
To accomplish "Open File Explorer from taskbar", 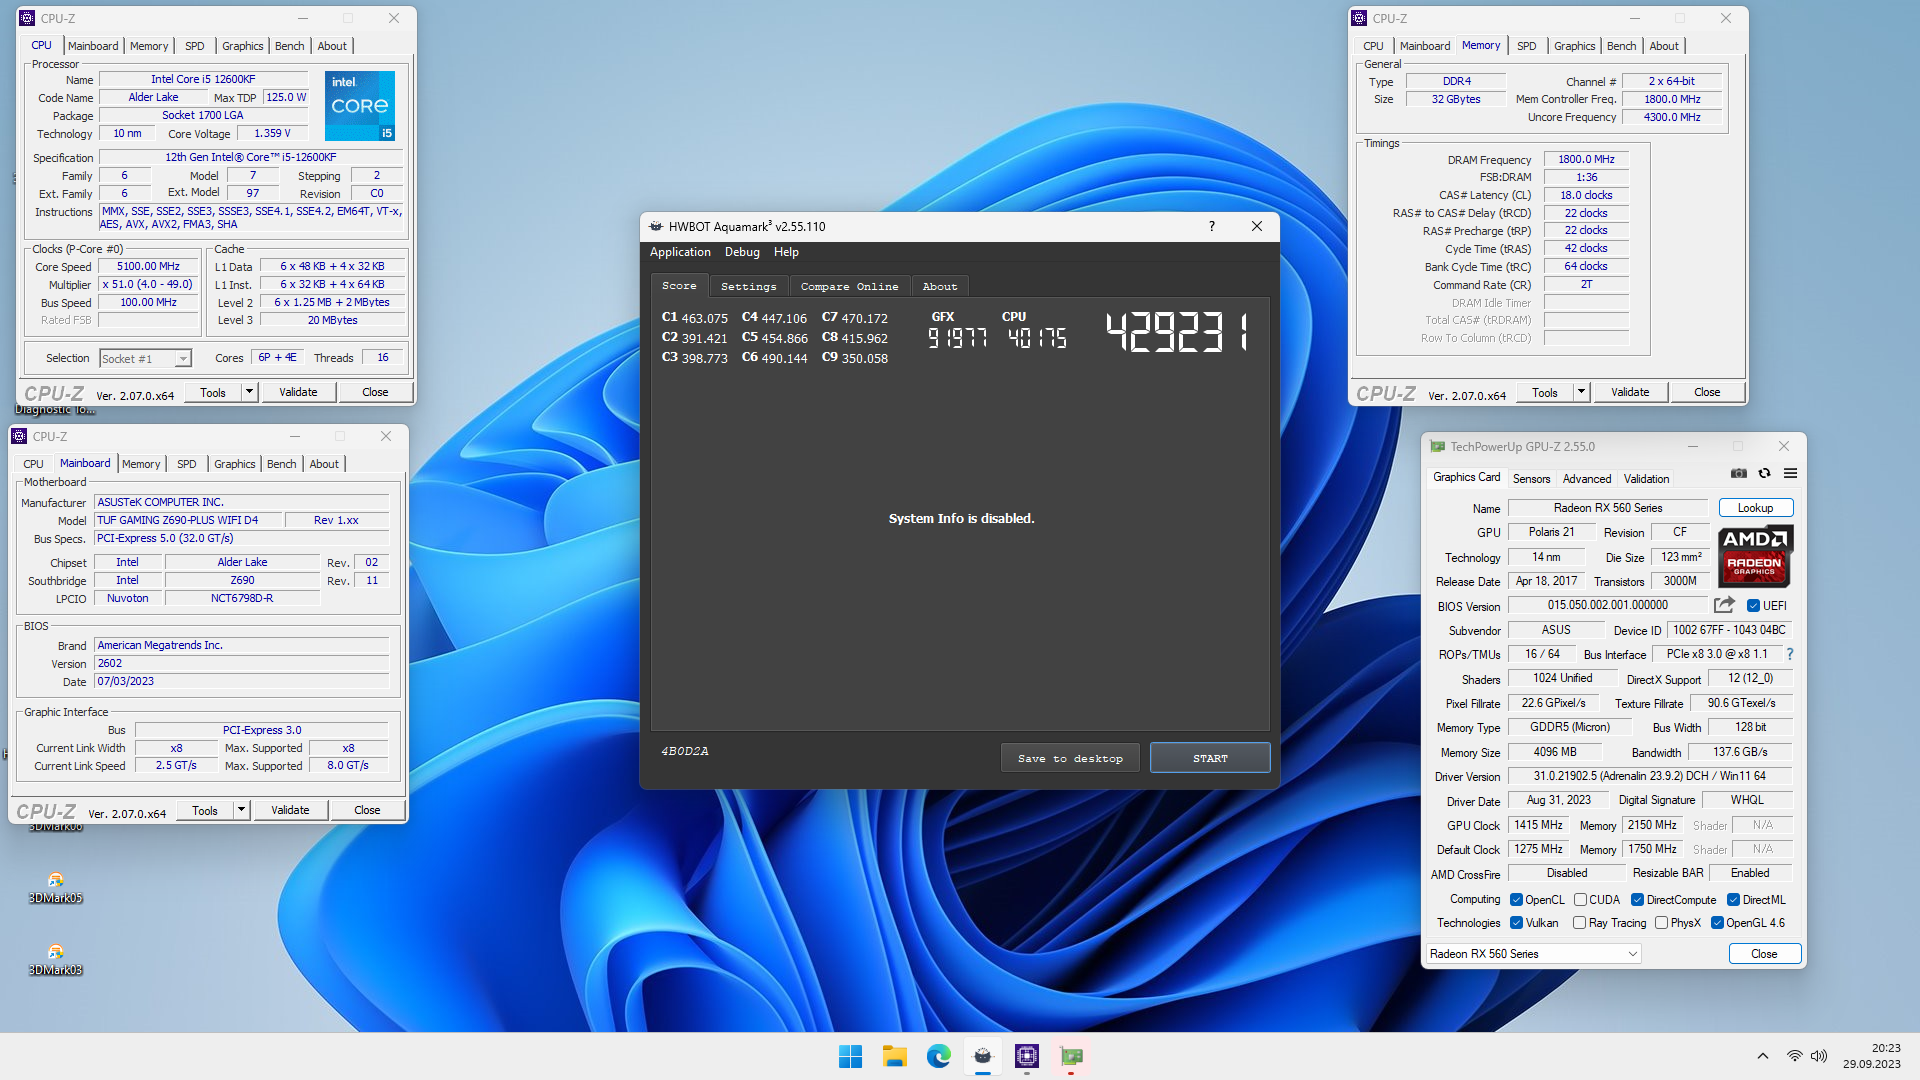I will pyautogui.click(x=894, y=1056).
